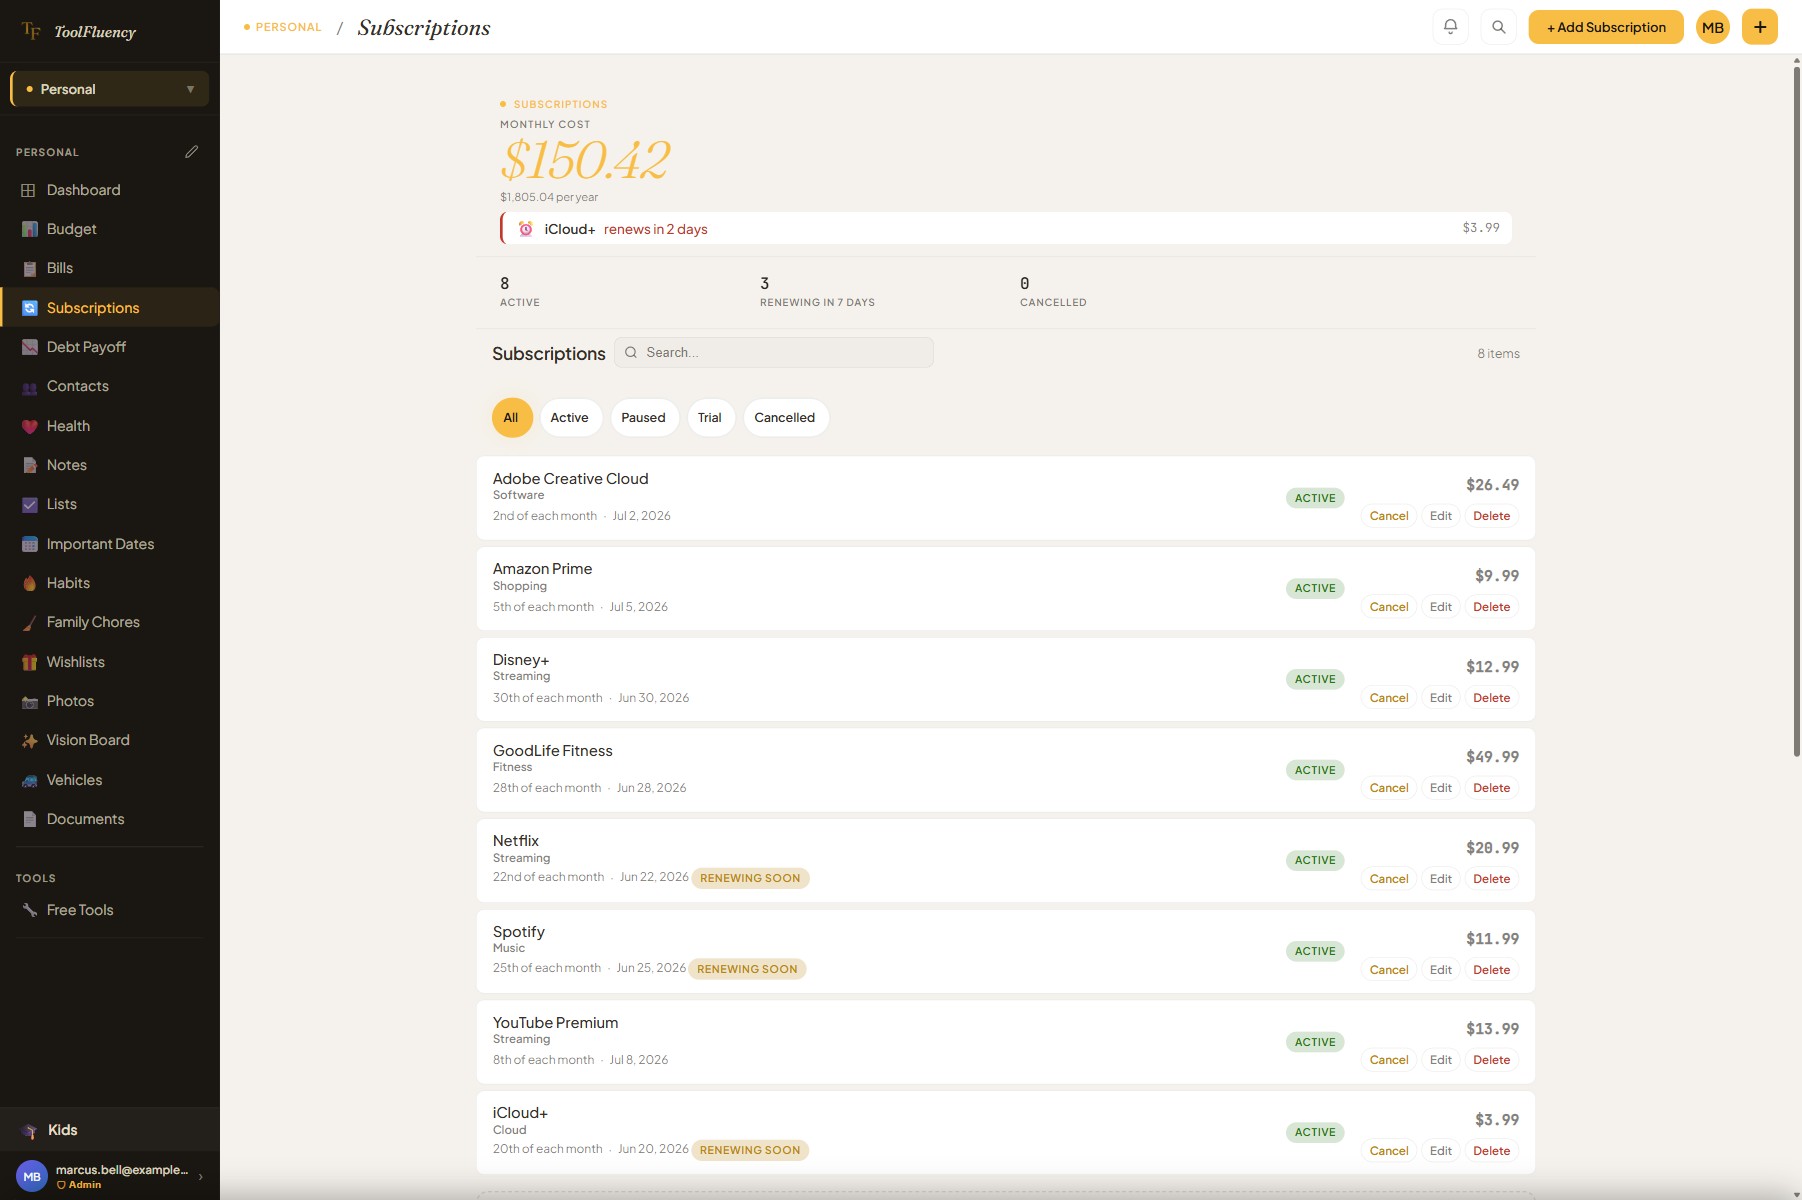1802x1200 pixels.
Task: Click the yellow plus quick-add button
Action: (1759, 27)
